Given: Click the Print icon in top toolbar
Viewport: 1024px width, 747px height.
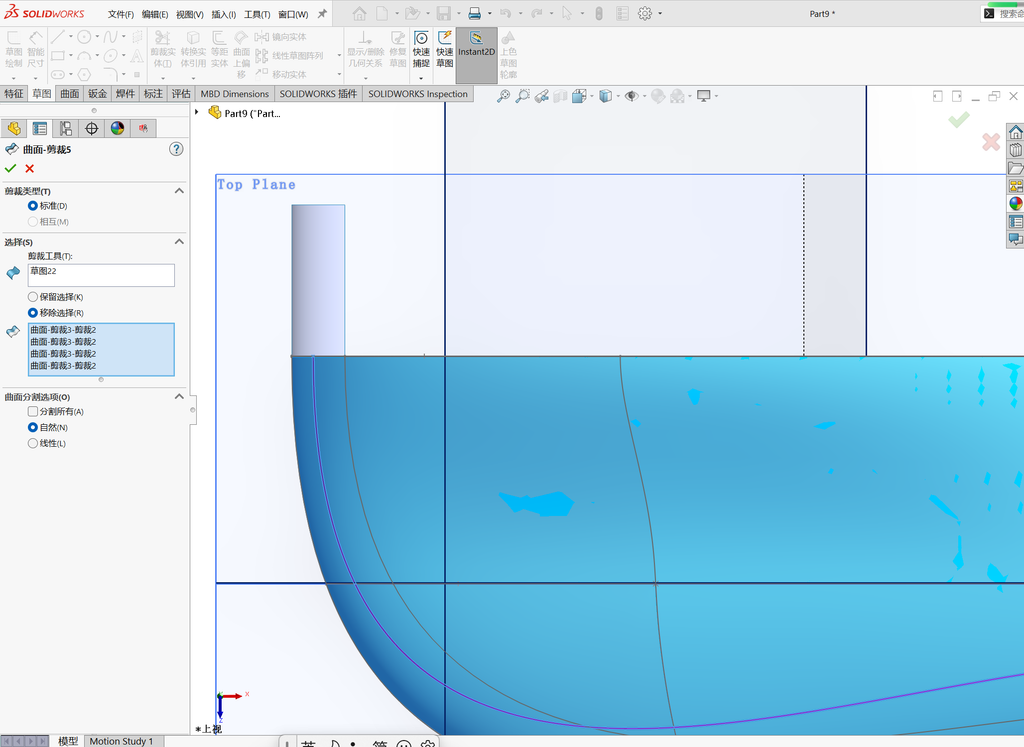Looking at the screenshot, I should pyautogui.click(x=475, y=13).
